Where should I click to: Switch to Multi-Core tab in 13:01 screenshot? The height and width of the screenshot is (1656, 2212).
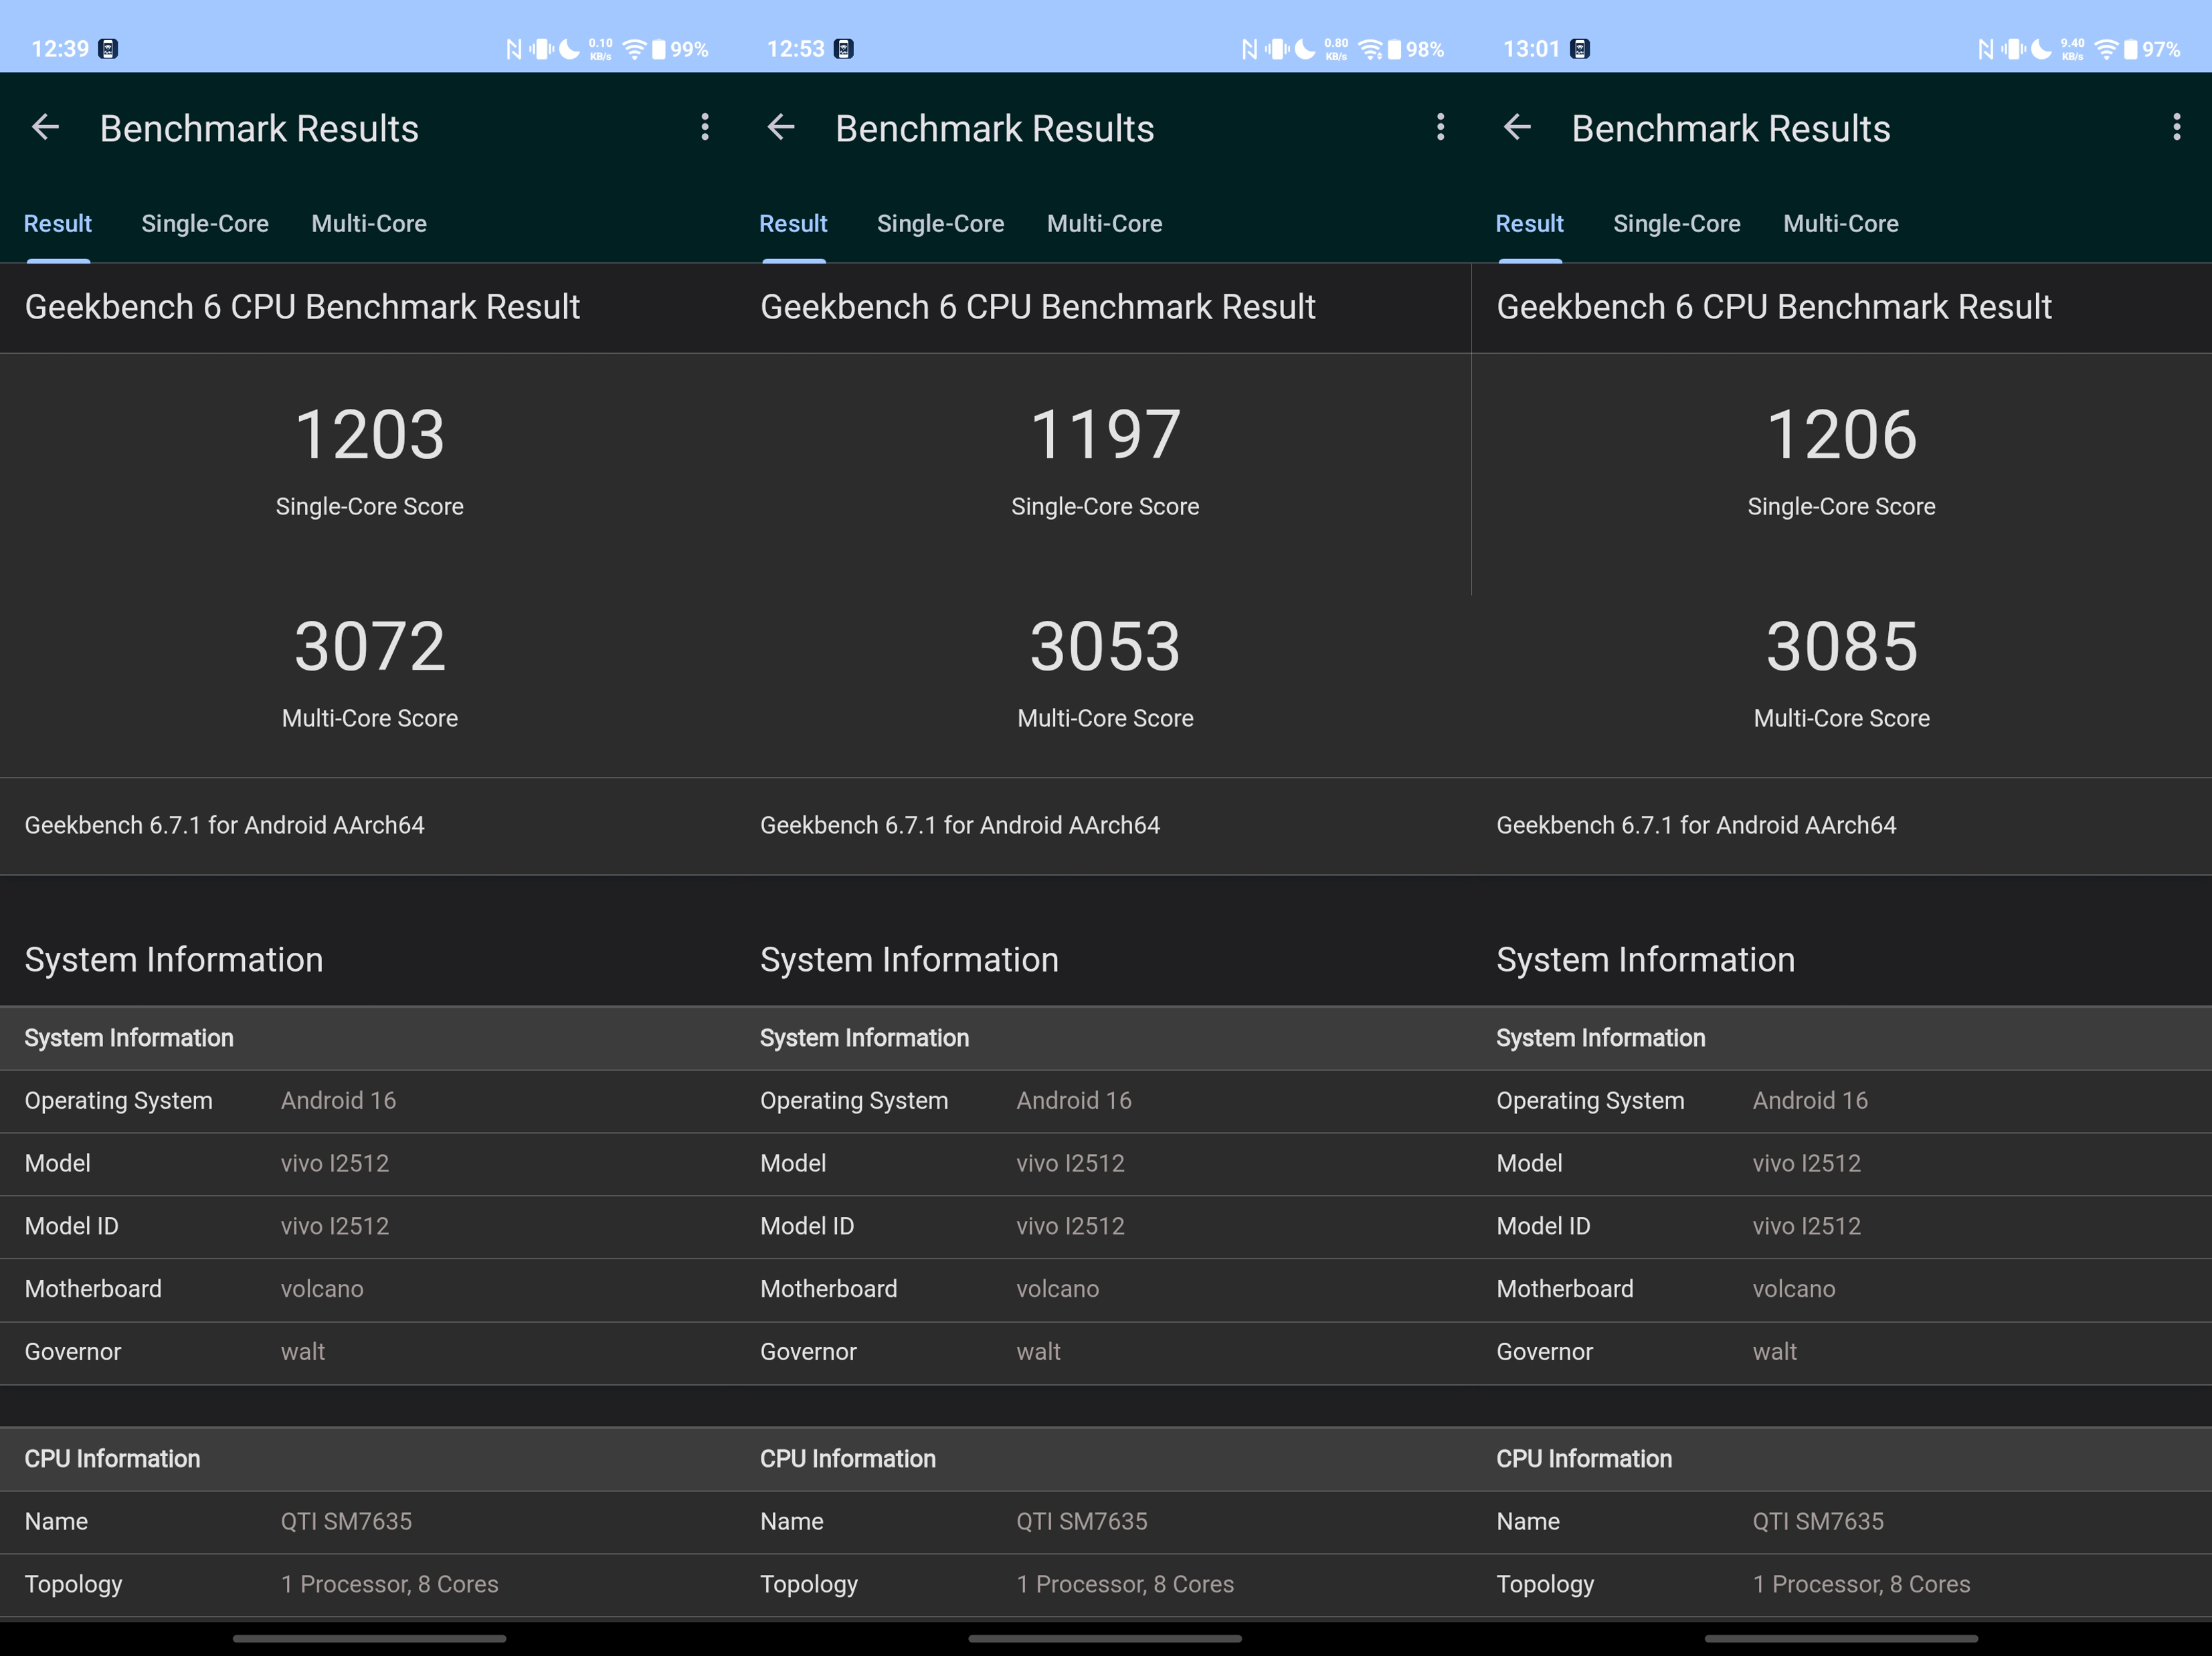(1841, 223)
